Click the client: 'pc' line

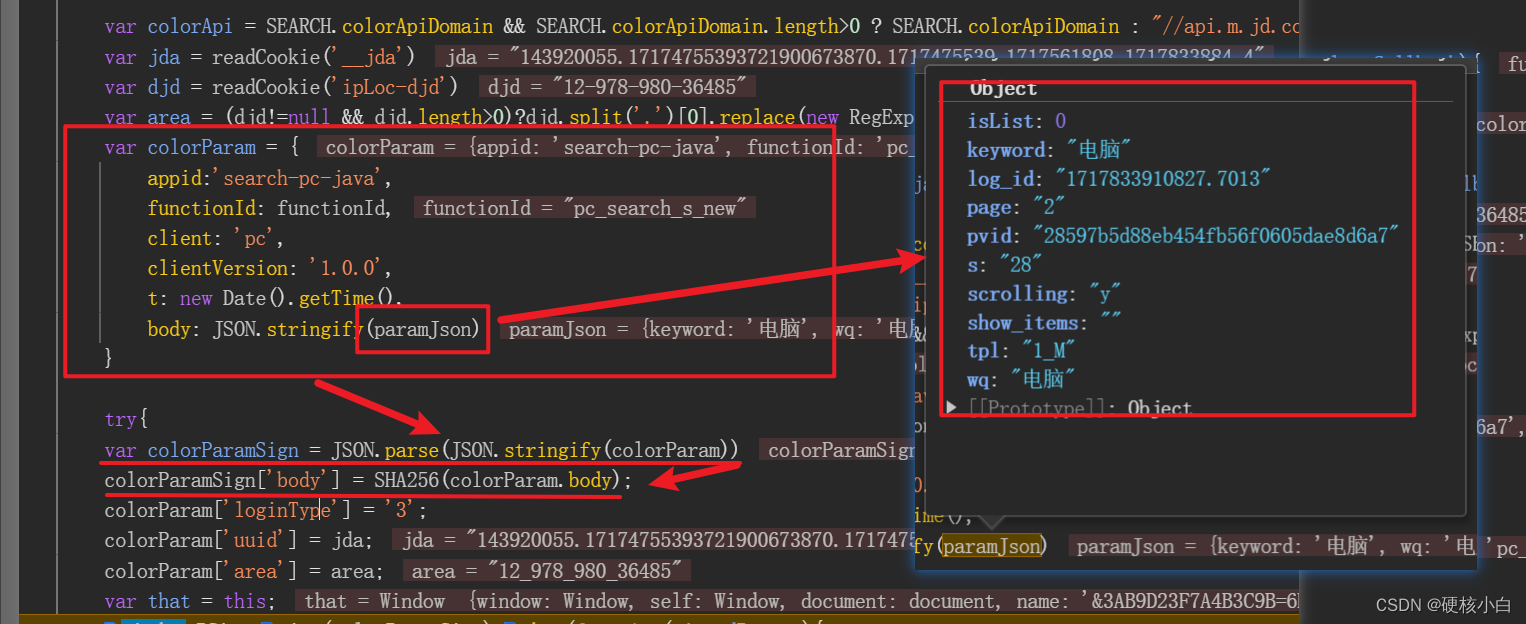[x=216, y=238]
